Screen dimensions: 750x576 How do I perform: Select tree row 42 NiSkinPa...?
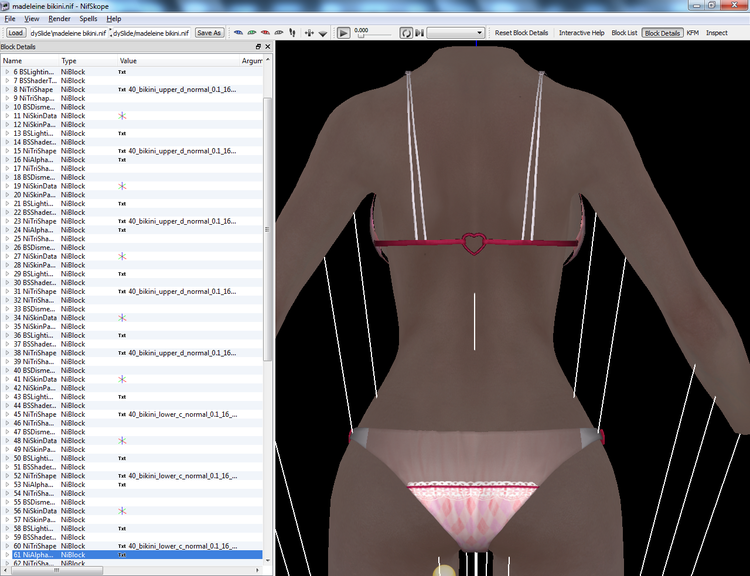pyautogui.click(x=132, y=388)
